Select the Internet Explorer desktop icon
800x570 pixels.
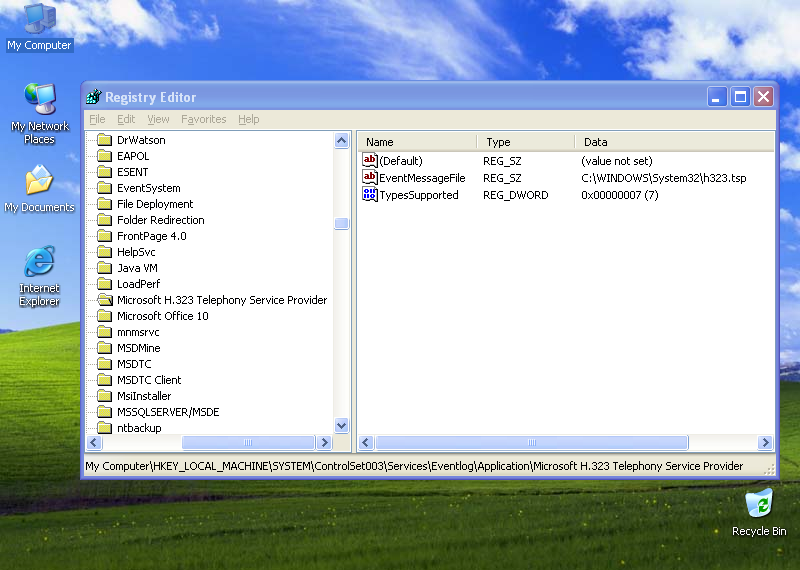pos(39,276)
